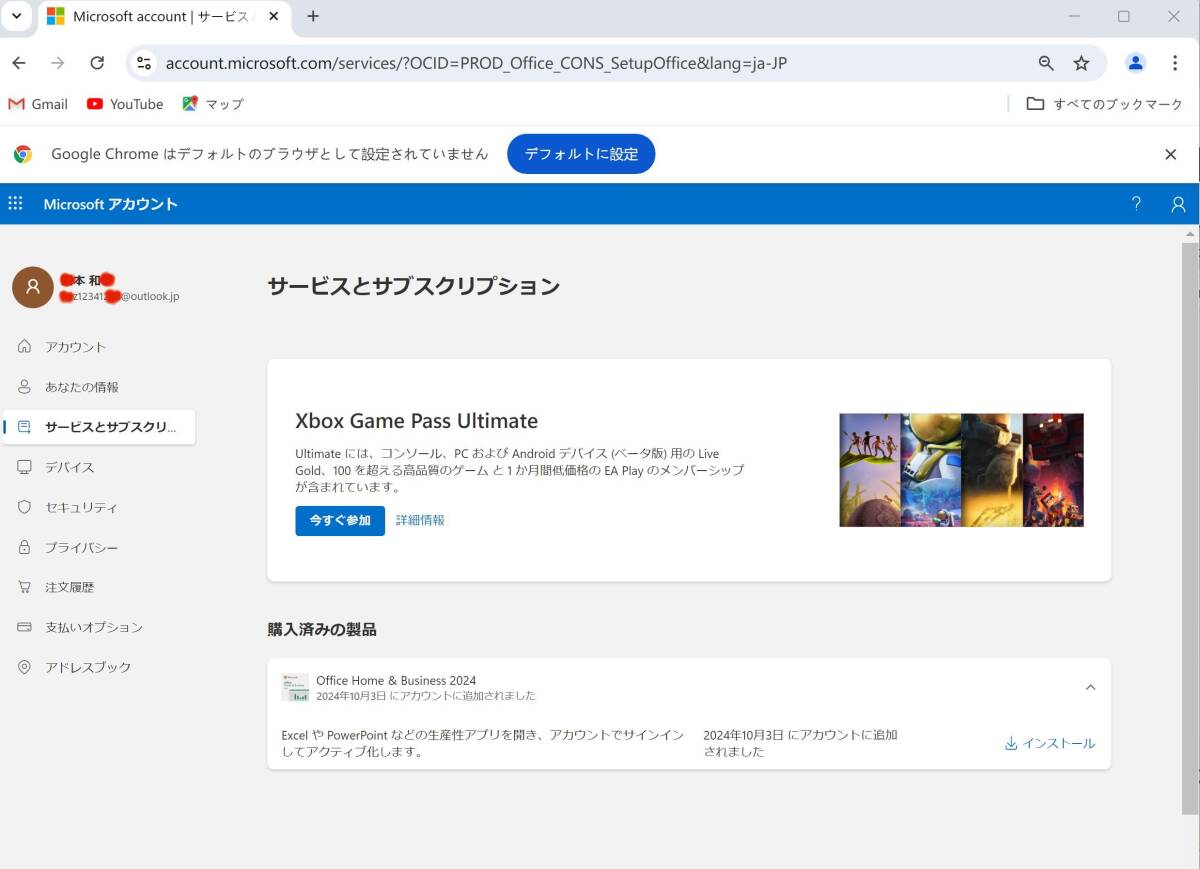Click the zoom magnifier icon in address bar
The width and height of the screenshot is (1200, 869).
pos(1046,63)
